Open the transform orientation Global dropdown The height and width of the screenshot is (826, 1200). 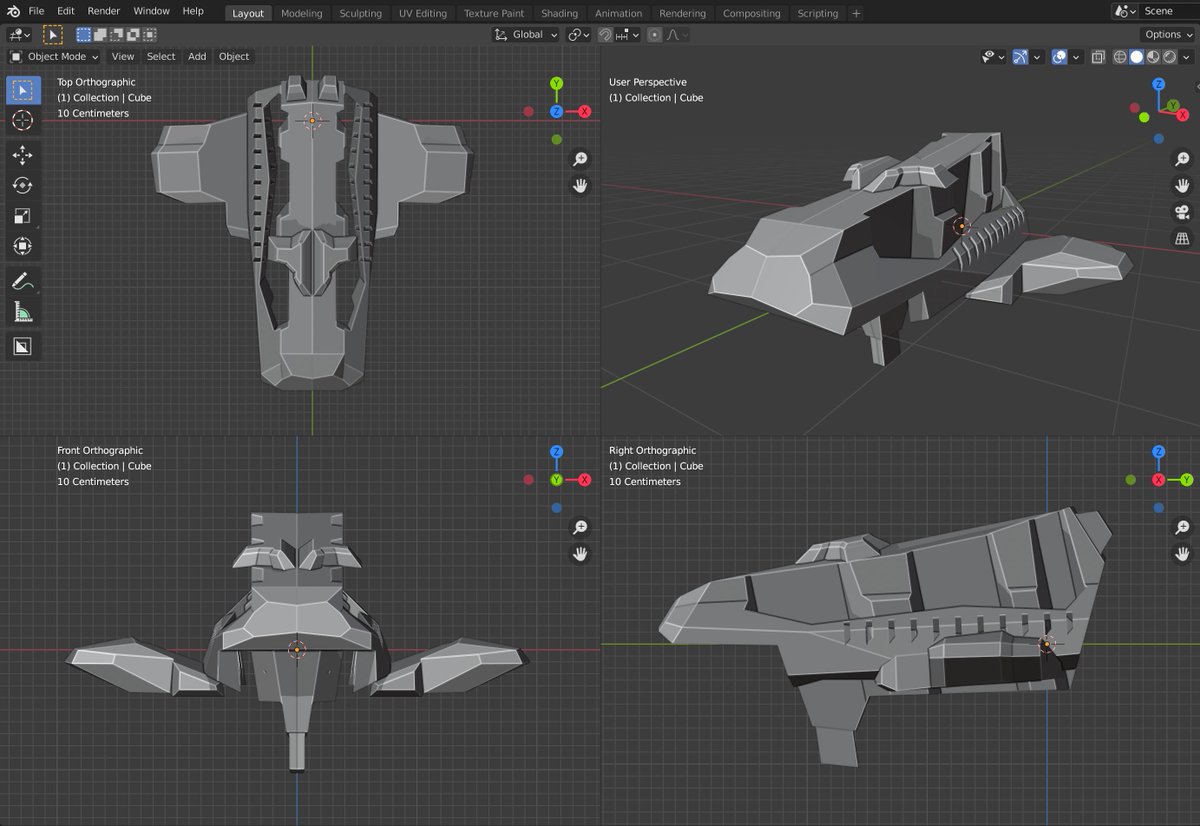(x=527, y=34)
